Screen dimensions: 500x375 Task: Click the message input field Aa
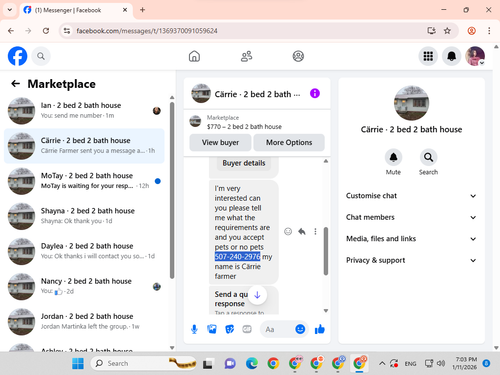(277, 329)
